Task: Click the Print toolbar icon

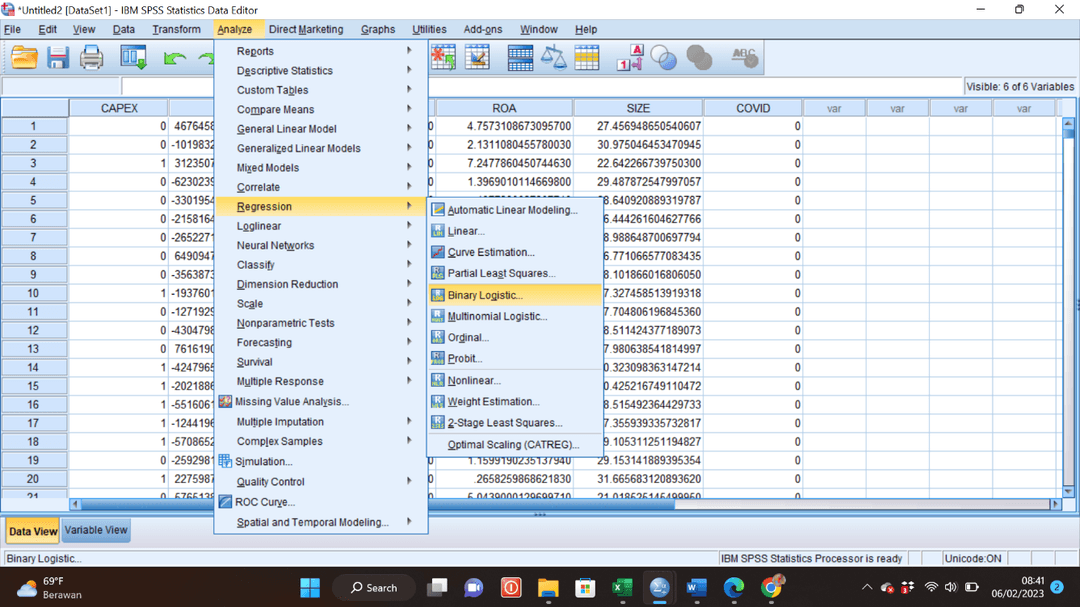Action: (91, 58)
